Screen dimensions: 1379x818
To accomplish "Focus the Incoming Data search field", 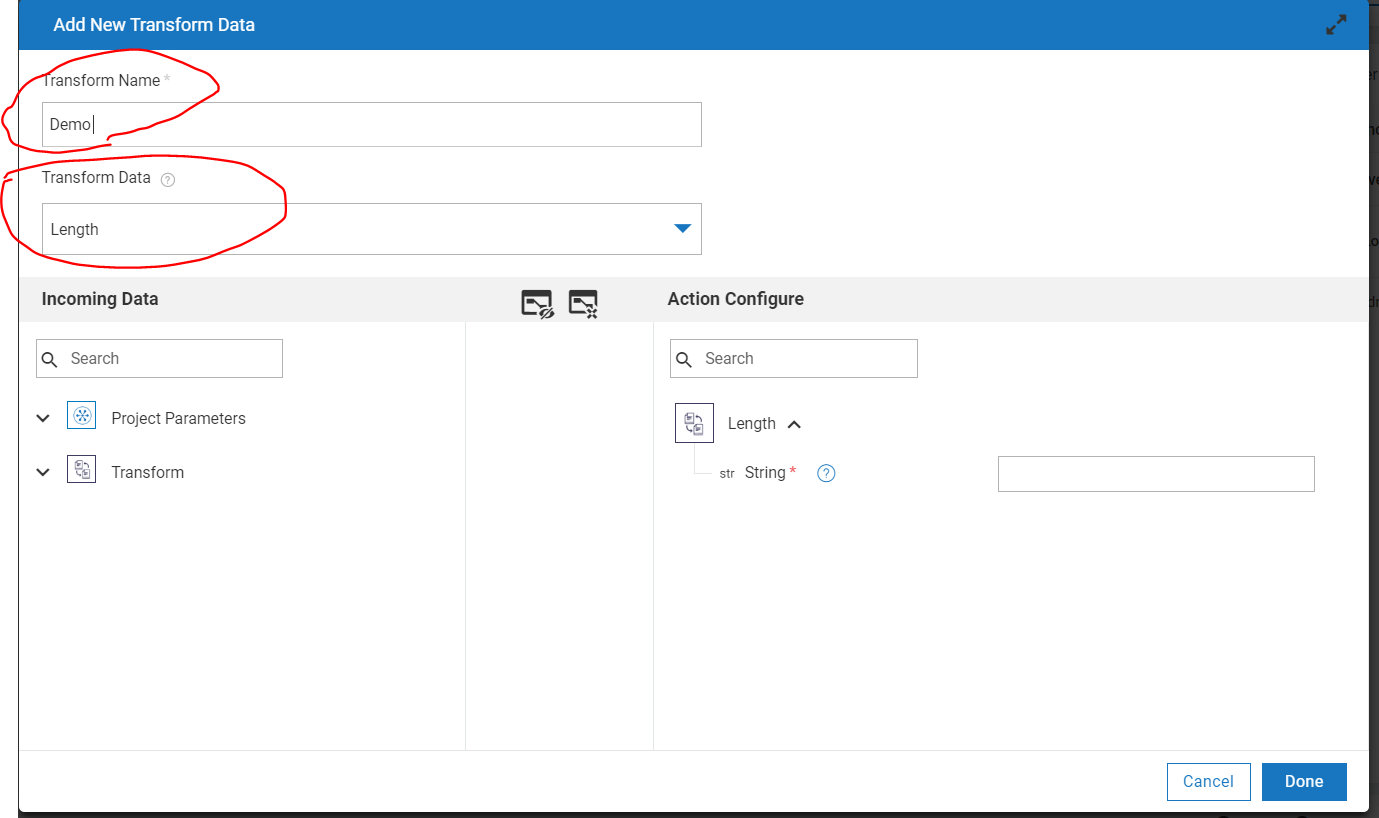I will tap(160, 359).
